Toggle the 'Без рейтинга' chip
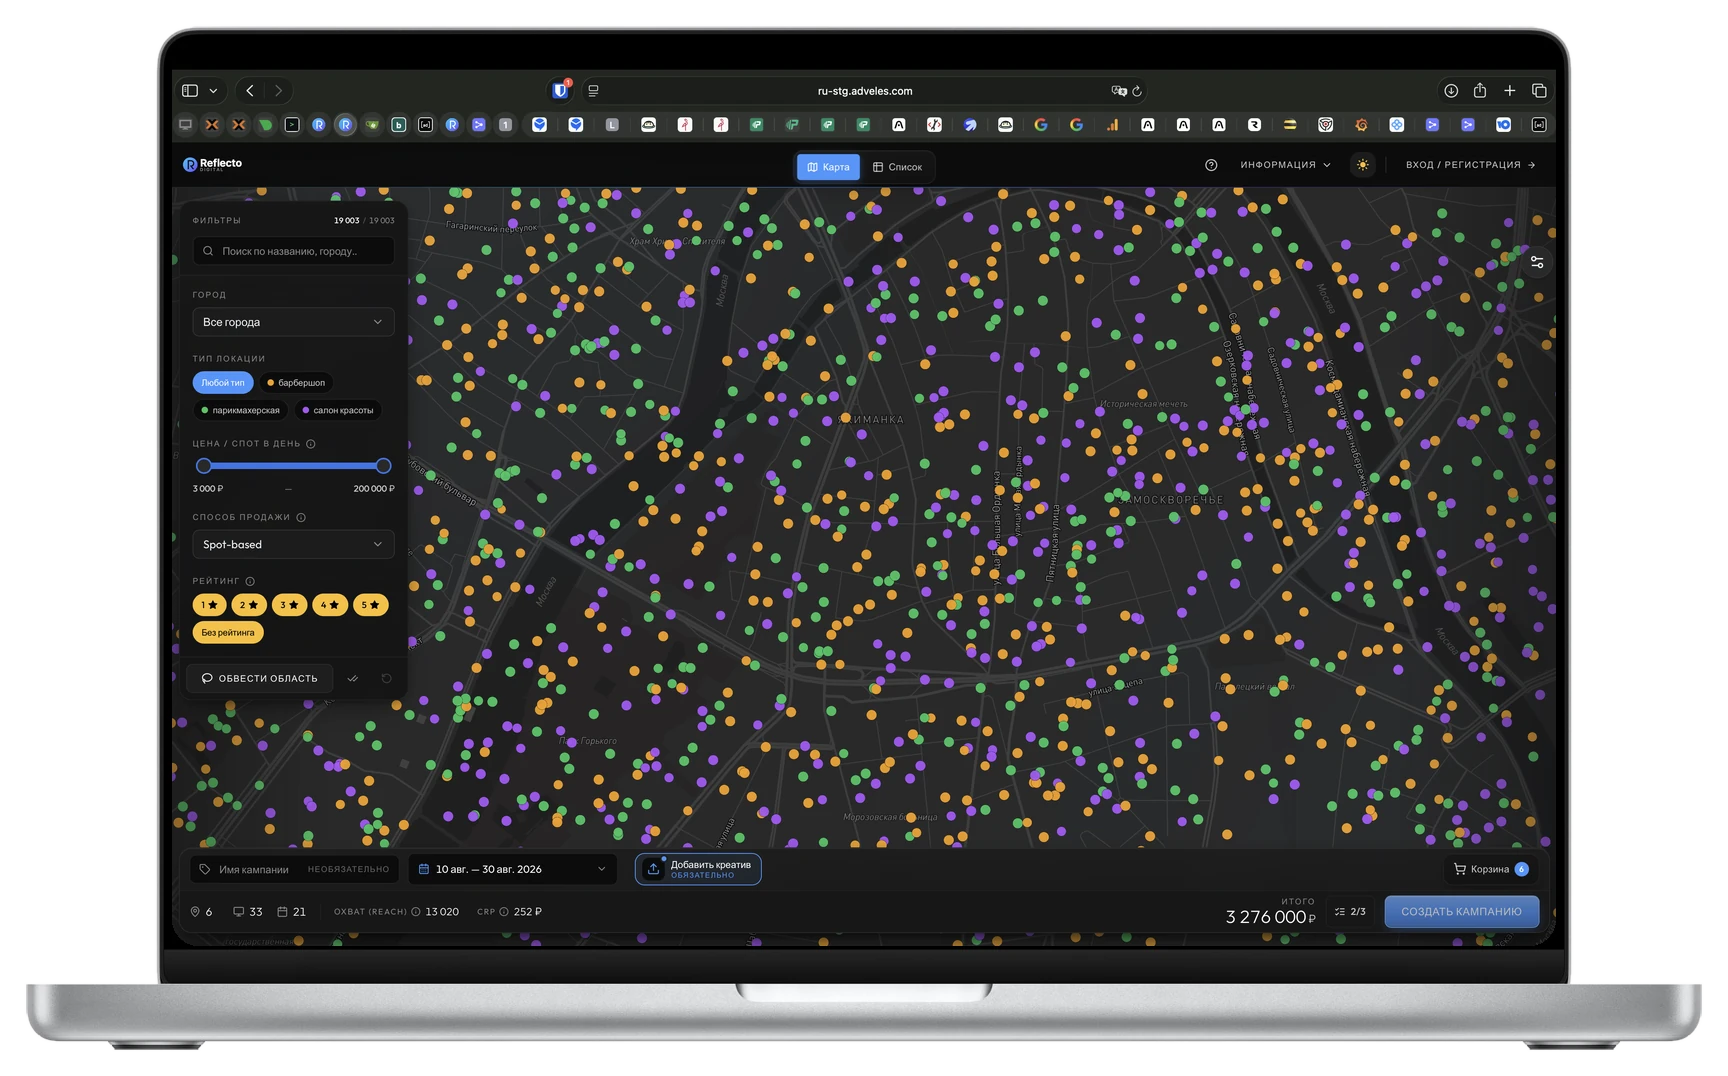The image size is (1728, 1076). 228,633
